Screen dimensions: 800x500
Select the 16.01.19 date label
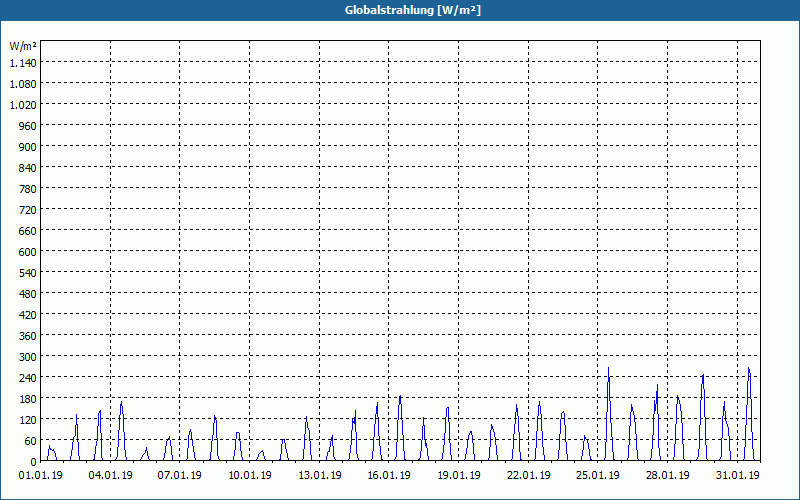point(389,476)
